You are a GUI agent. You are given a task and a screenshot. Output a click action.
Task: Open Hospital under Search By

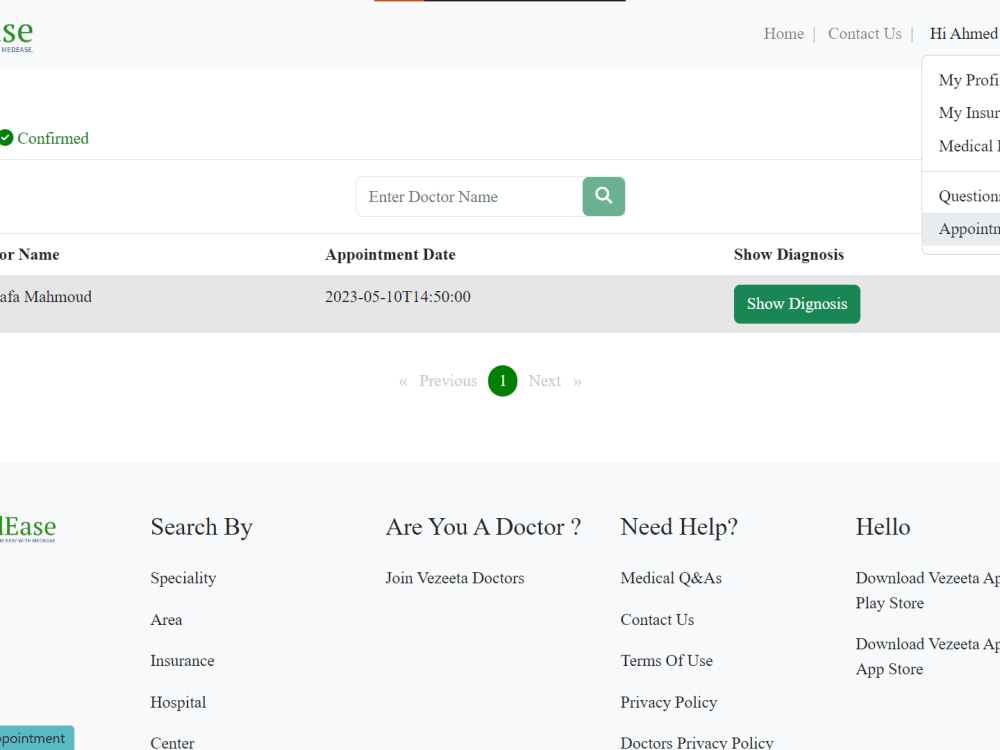(x=178, y=702)
